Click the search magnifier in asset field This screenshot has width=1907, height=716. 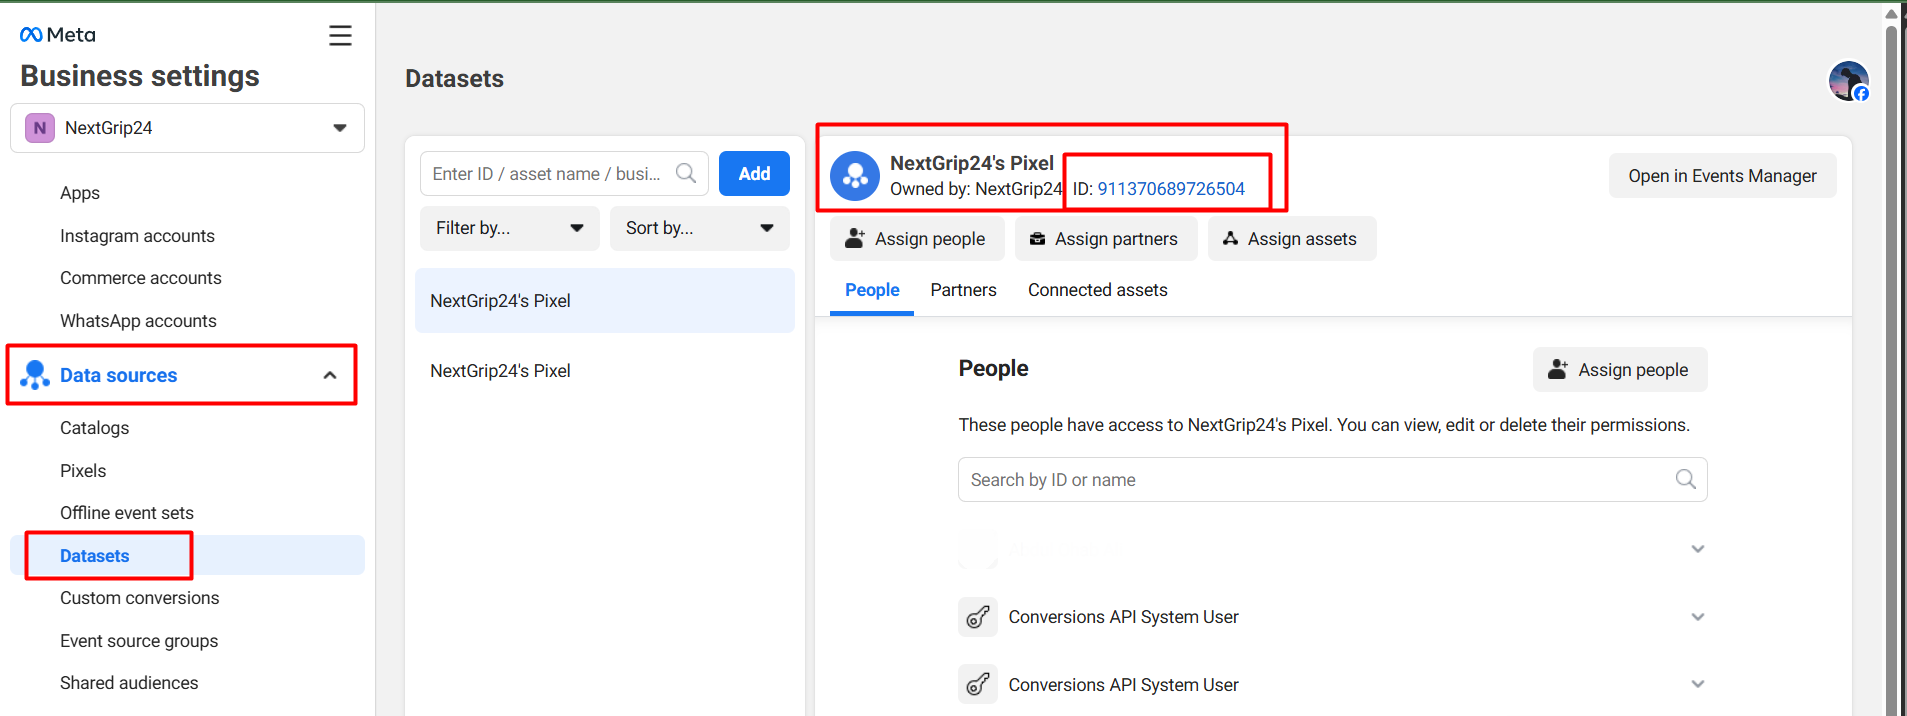686,174
